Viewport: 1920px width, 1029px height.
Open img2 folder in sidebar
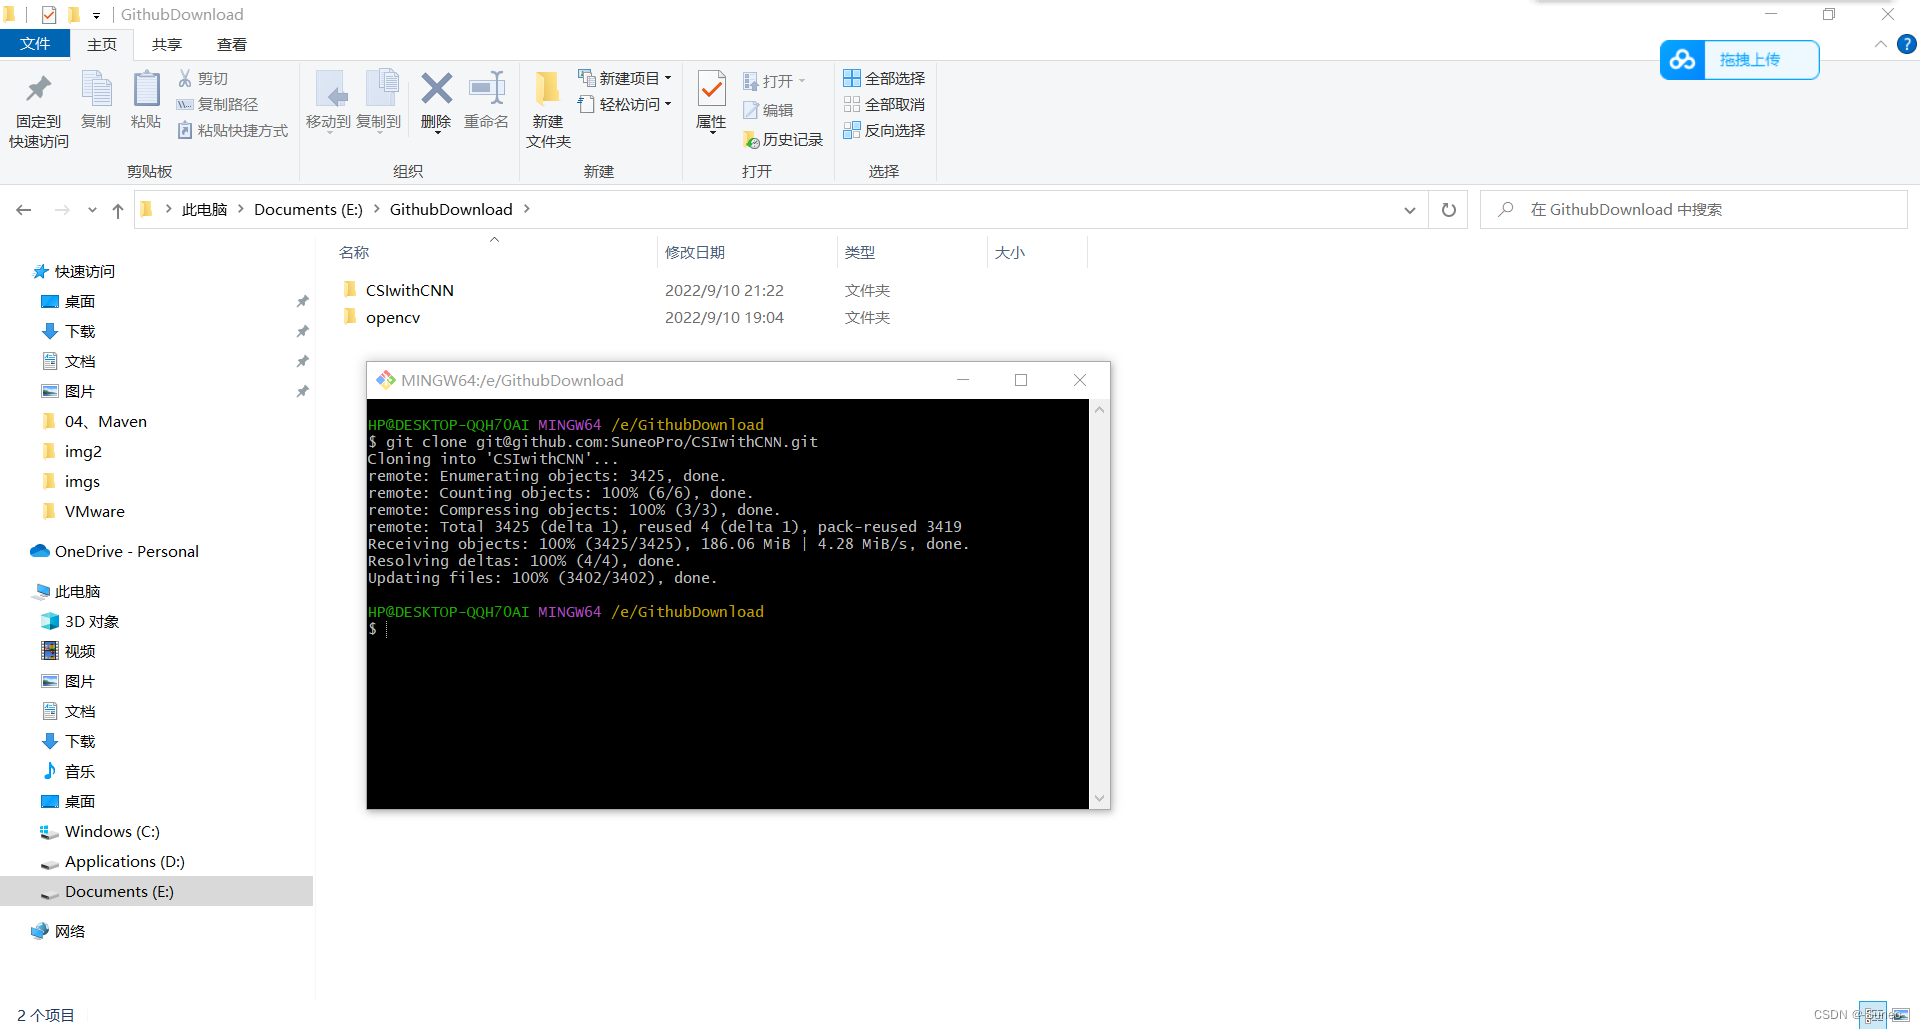coord(83,451)
